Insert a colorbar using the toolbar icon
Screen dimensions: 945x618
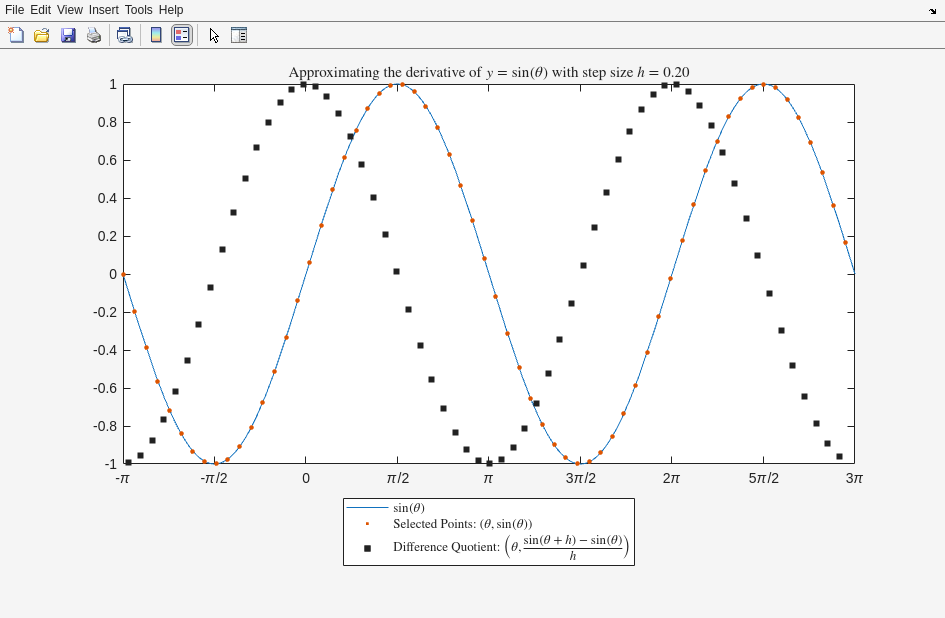tap(156, 35)
